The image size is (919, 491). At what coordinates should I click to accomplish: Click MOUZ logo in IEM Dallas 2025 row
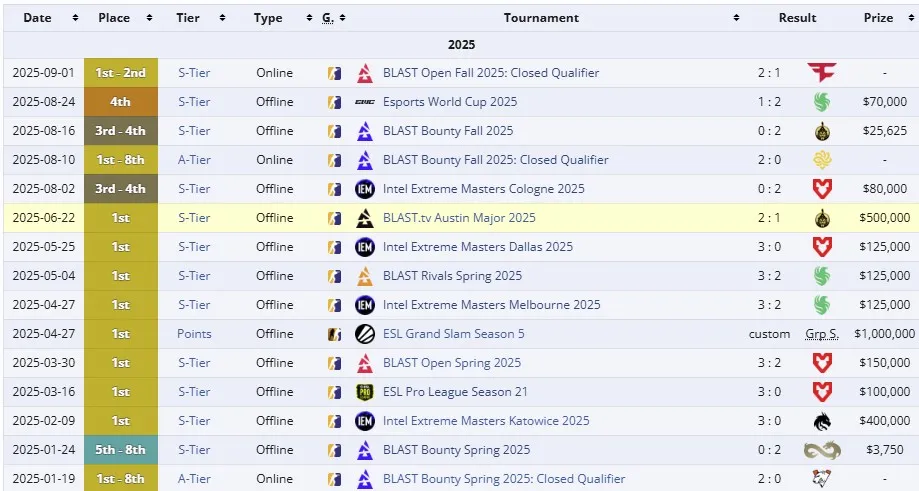(822, 247)
